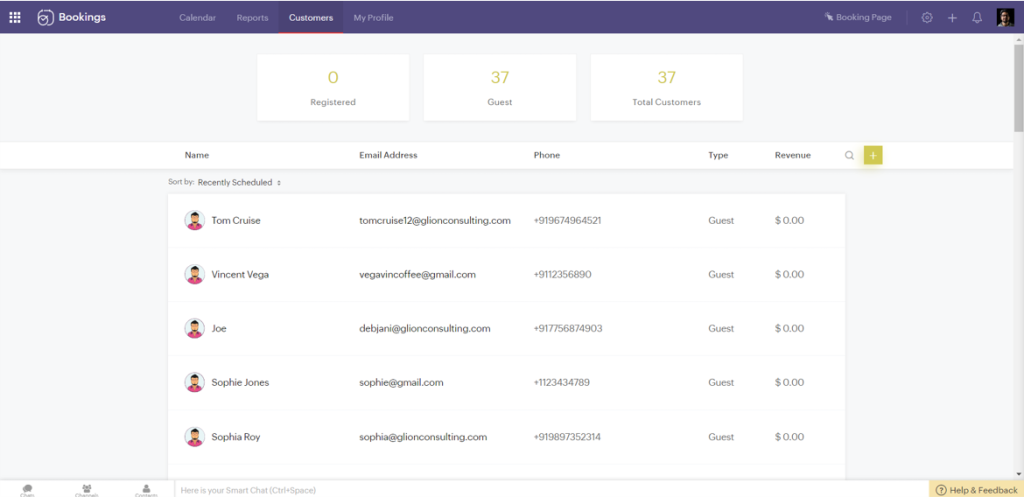Open the Chats icon in bottom bar
1024x497 pixels.
28,489
